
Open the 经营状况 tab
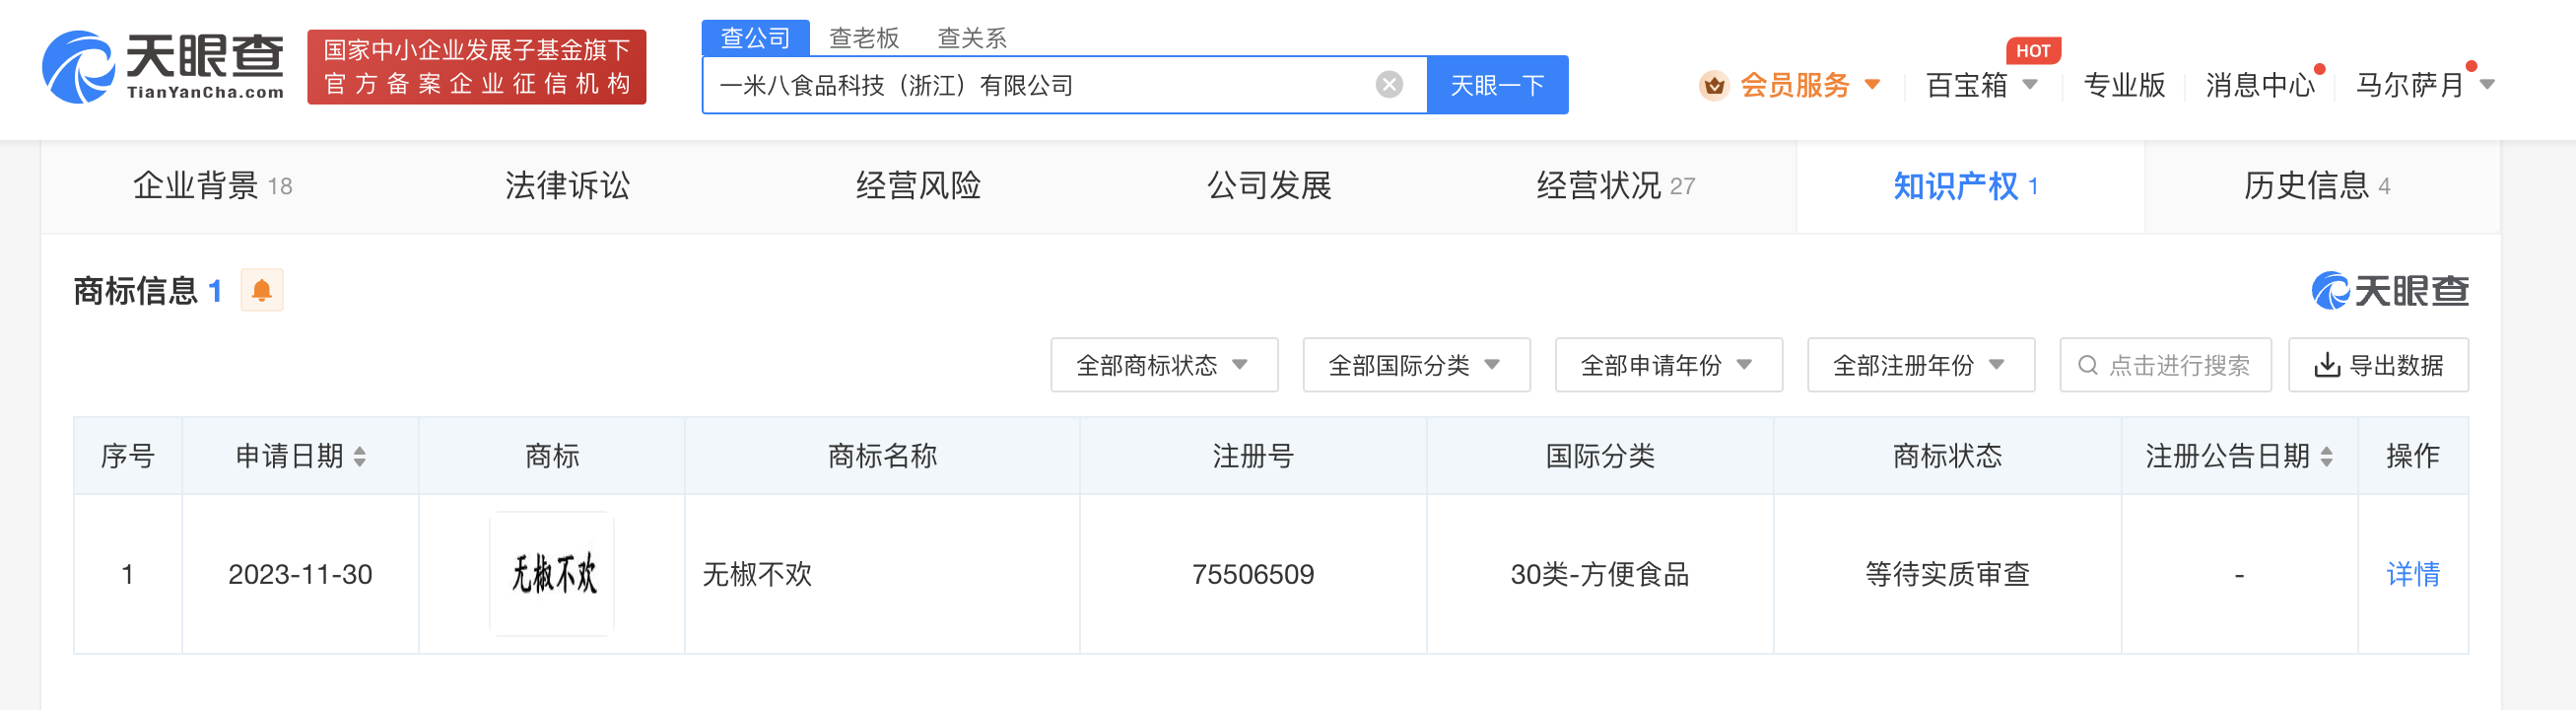click(x=1615, y=186)
